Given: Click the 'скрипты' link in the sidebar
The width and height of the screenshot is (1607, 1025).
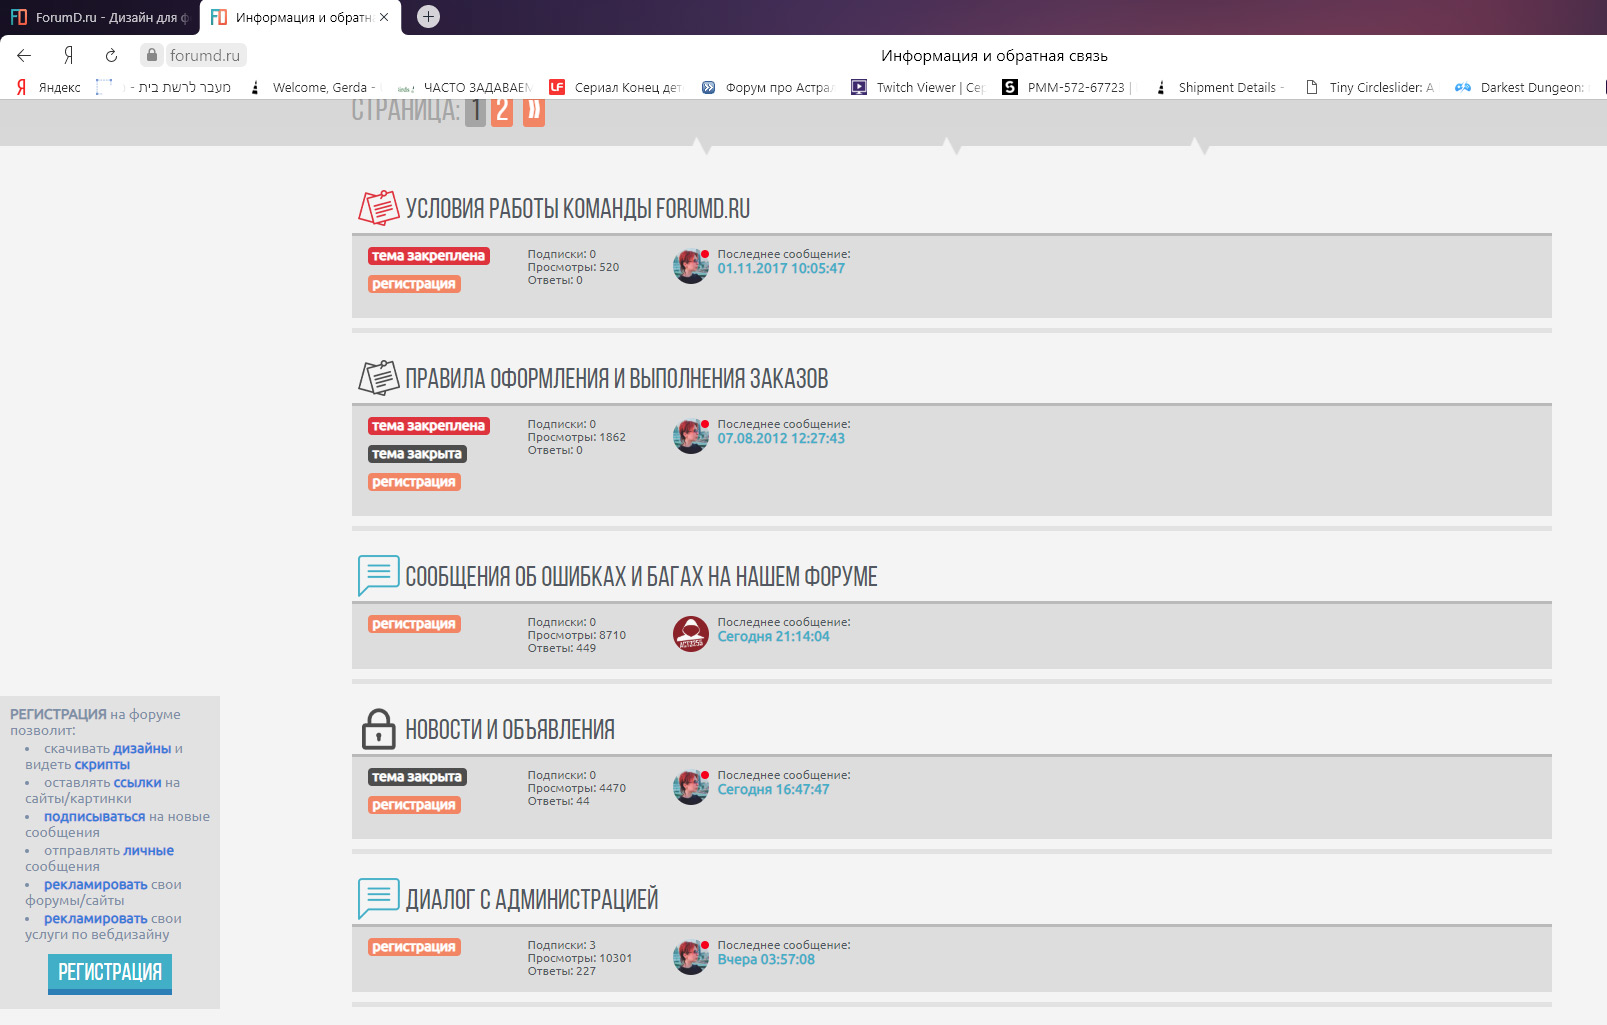Looking at the screenshot, I should coord(102,765).
